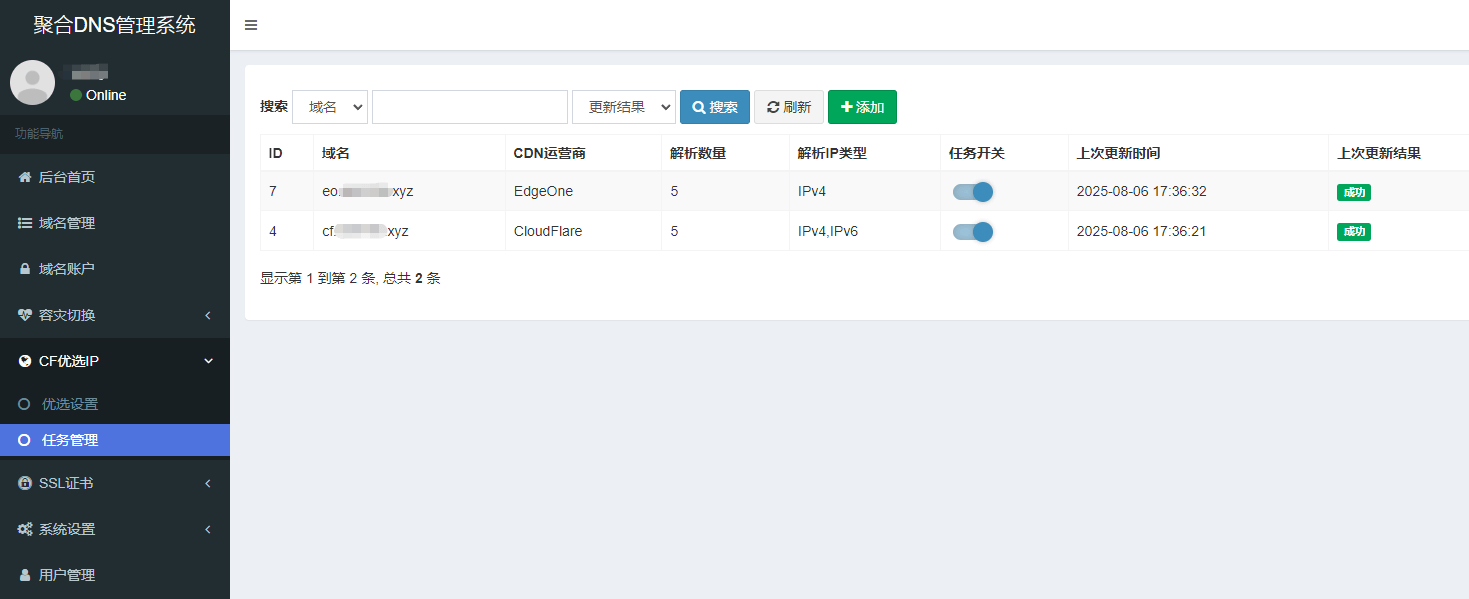Open the 更新结果 filter dropdown
1469x599 pixels.
(x=623, y=107)
